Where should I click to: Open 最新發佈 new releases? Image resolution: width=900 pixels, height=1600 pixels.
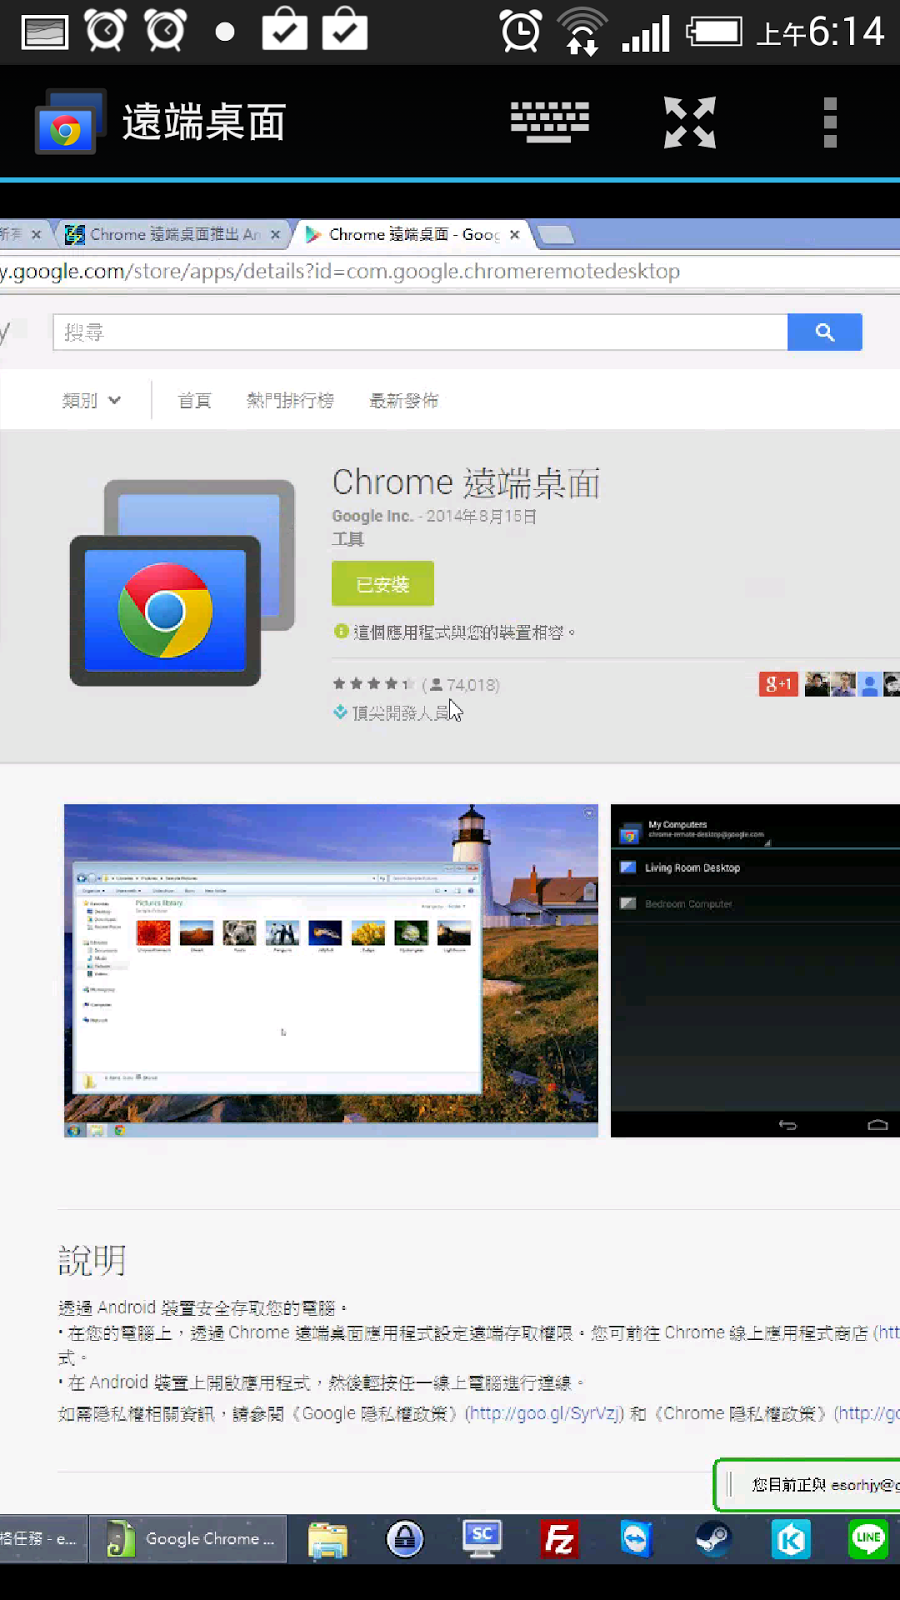tap(403, 400)
